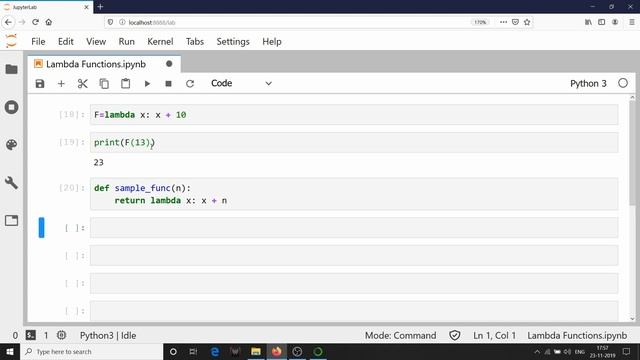640x360 pixels.
Task: Click cell containing F=lambda x: x + 10
Action: click(x=354, y=115)
